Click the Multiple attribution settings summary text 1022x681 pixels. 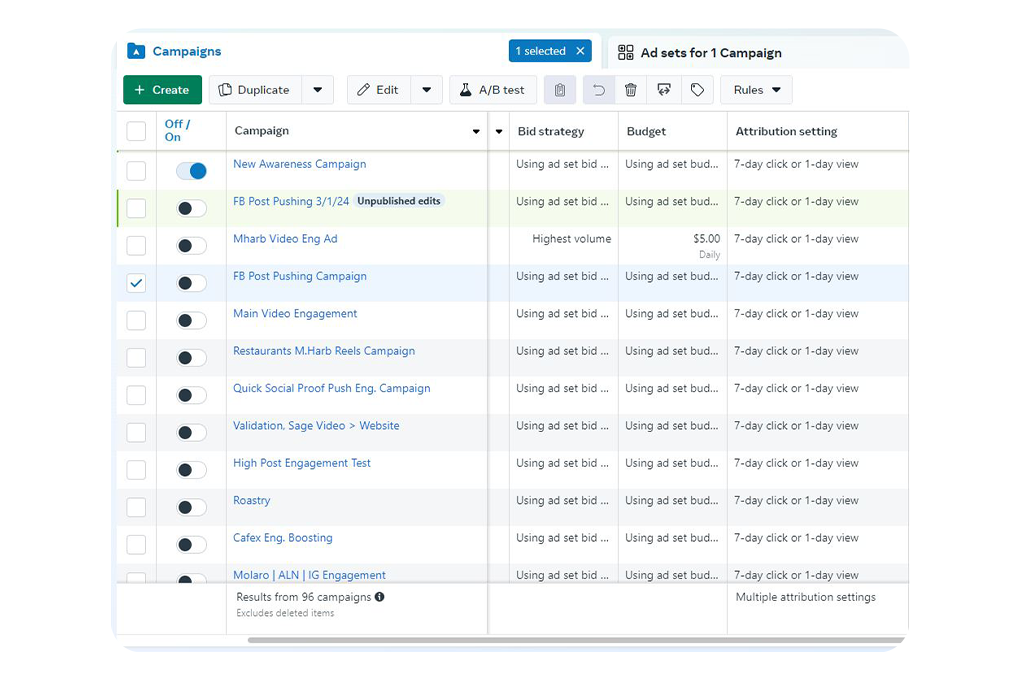pos(806,597)
